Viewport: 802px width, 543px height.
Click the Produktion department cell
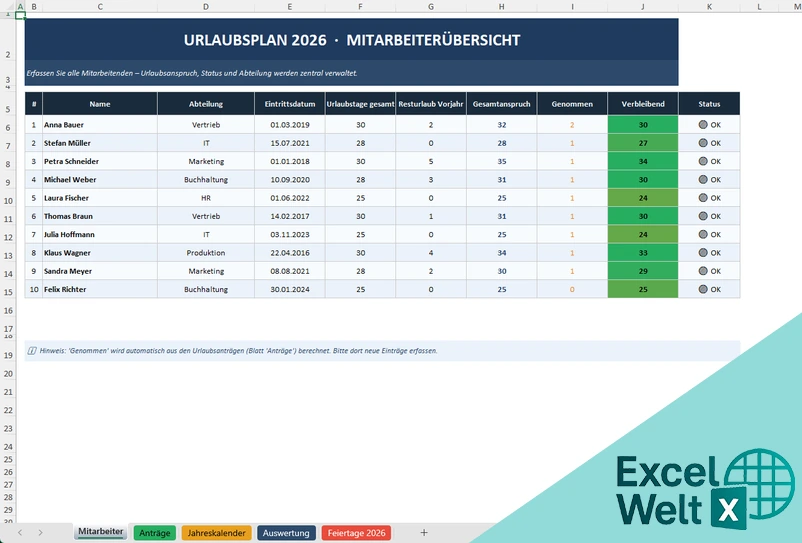[206, 253]
